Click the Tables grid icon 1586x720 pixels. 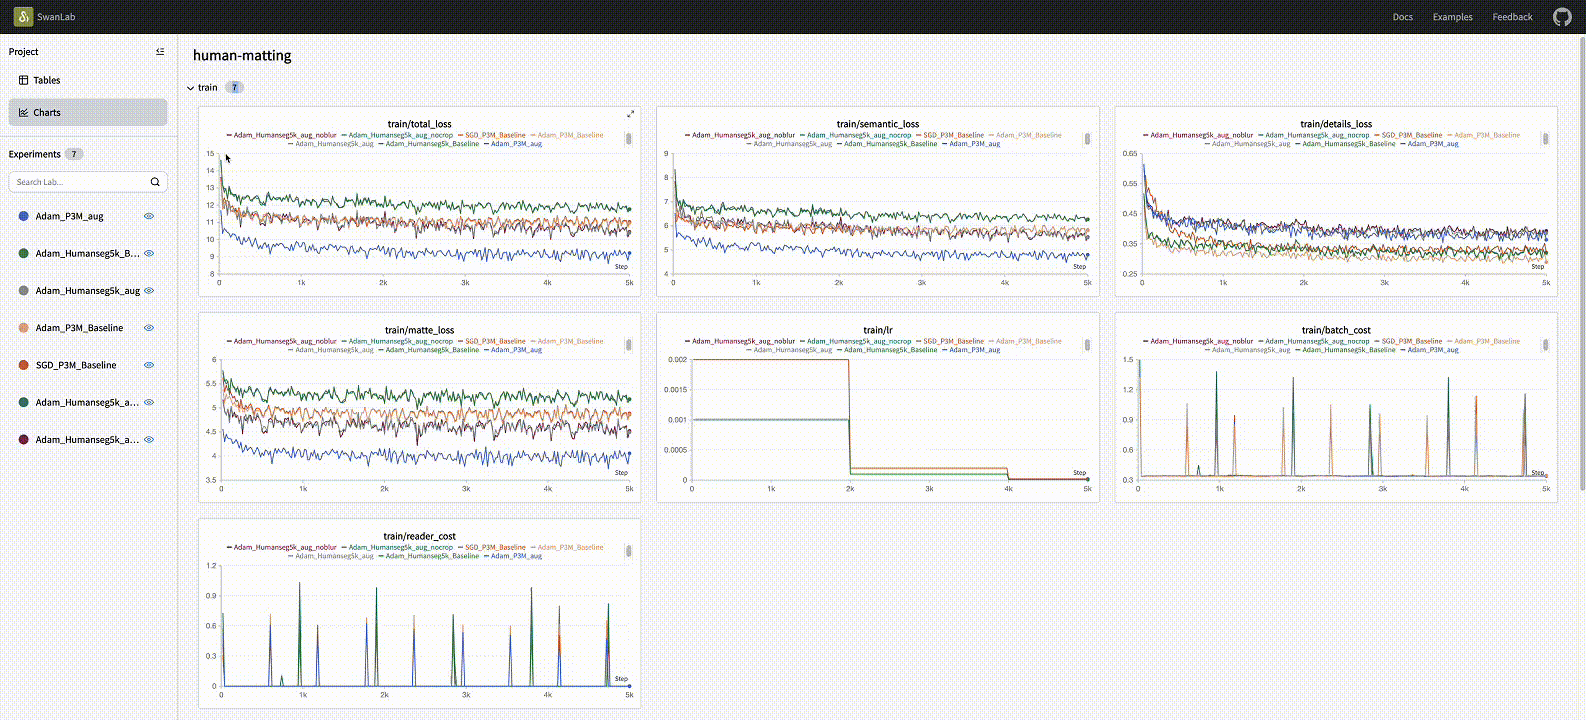[x=23, y=80]
